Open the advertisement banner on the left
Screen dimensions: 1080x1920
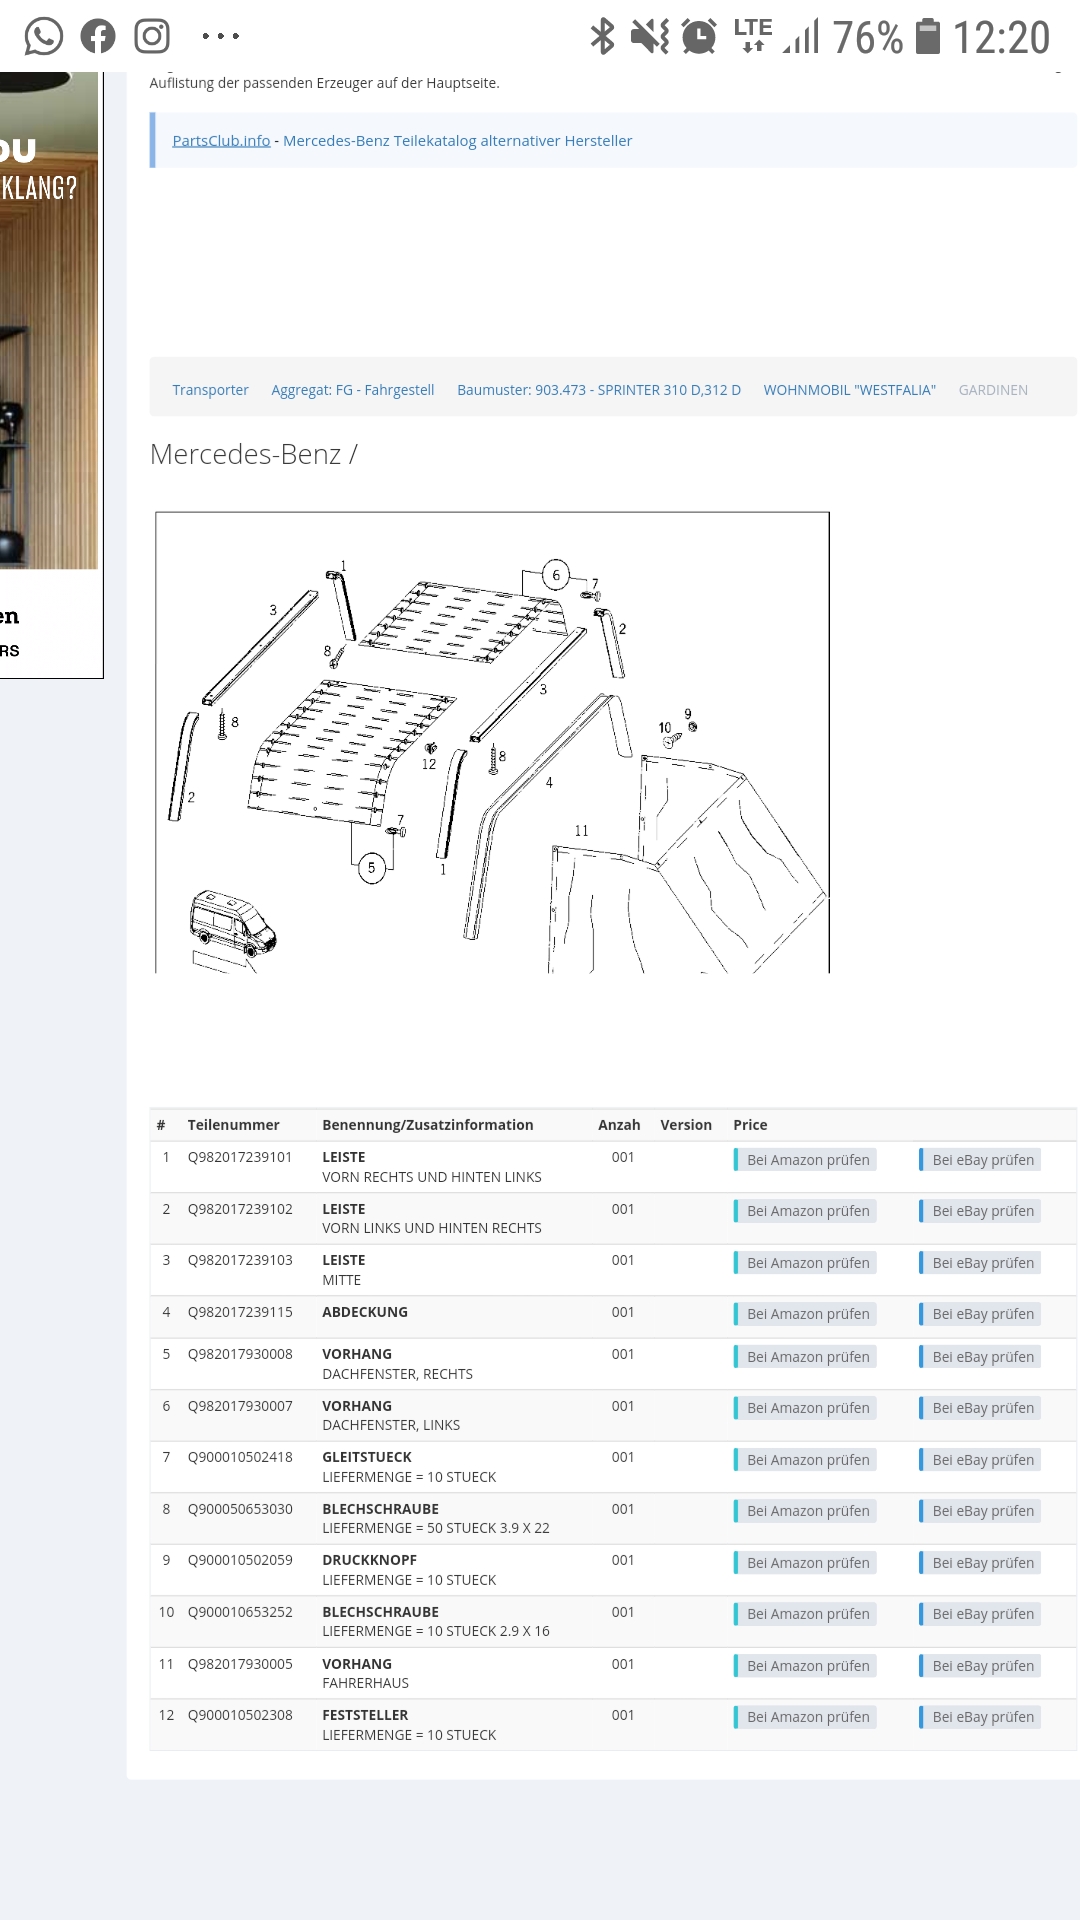51,375
